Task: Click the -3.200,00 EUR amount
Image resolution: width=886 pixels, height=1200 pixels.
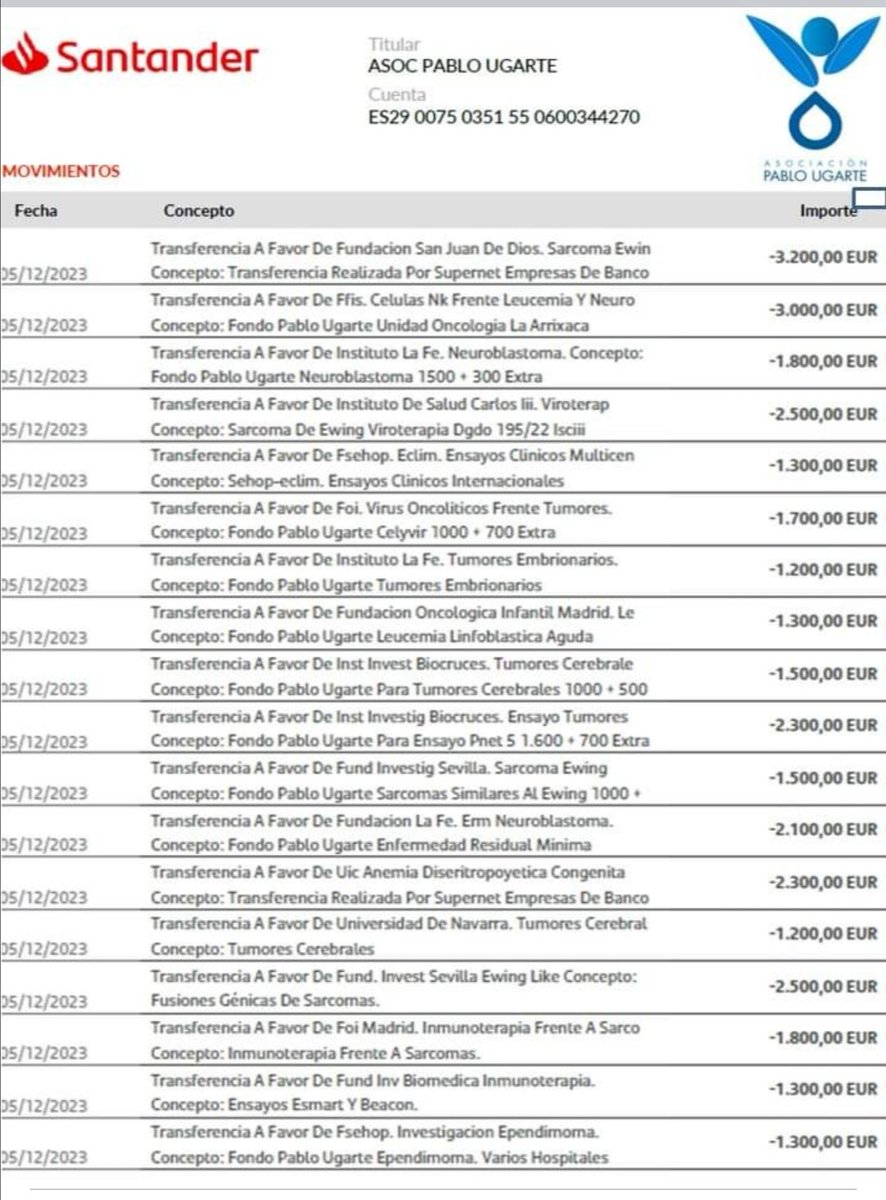Action: pyautogui.click(x=822, y=258)
